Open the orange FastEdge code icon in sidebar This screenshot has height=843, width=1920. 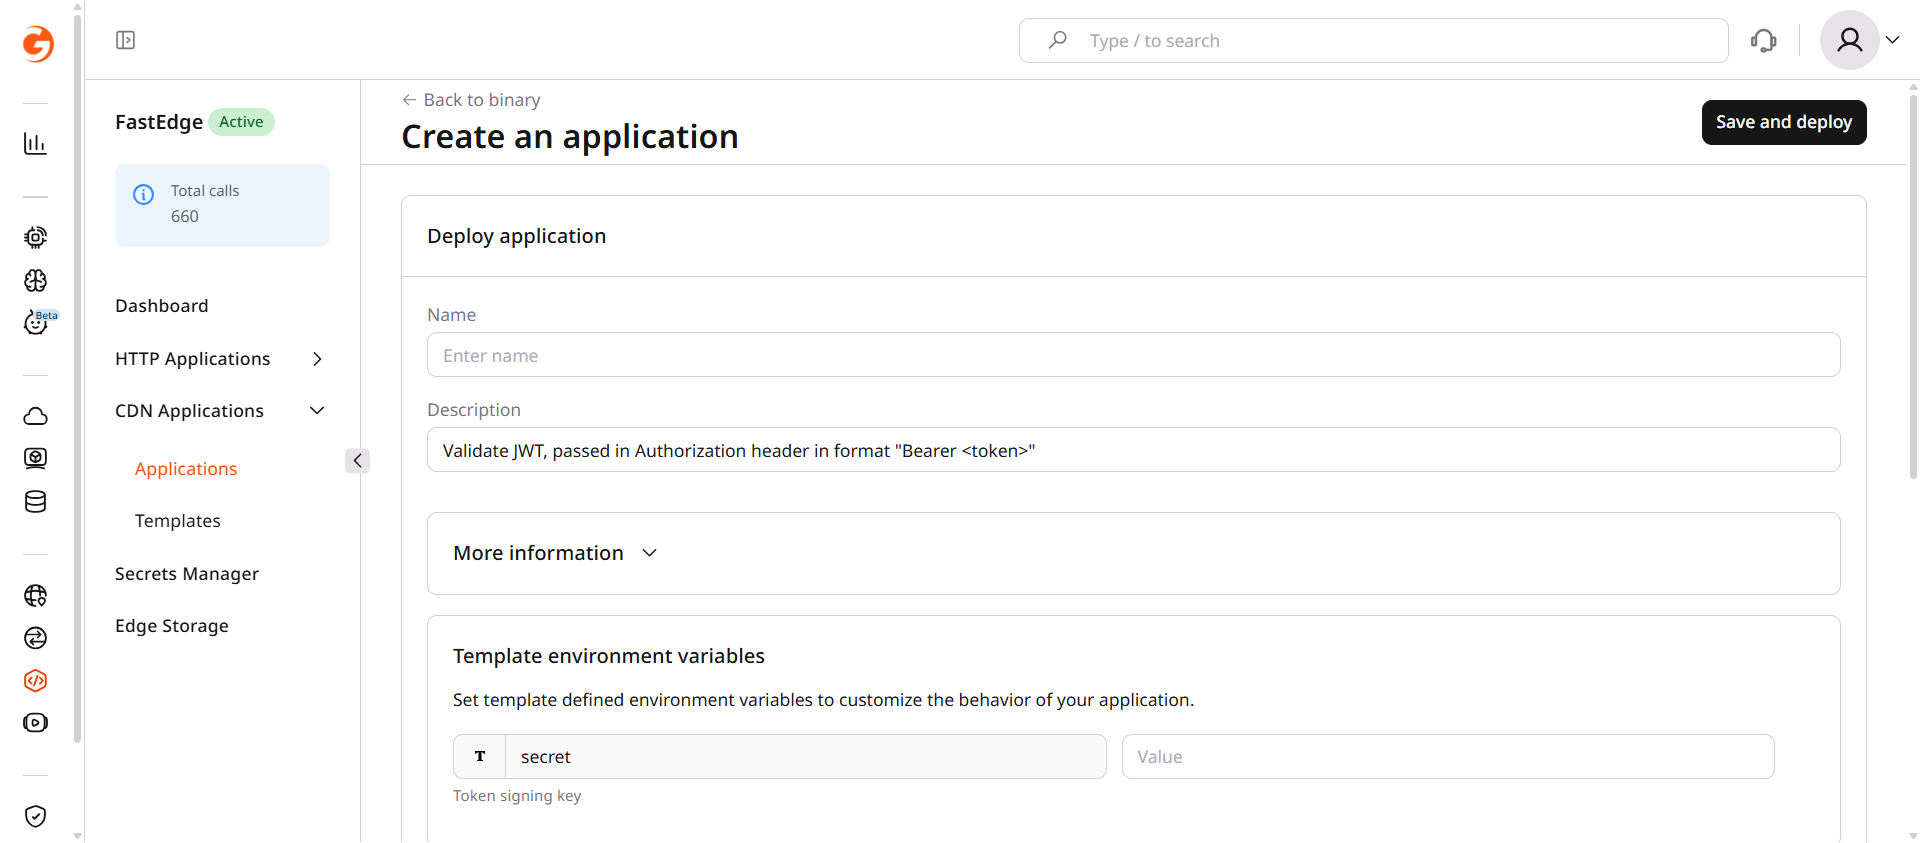[35, 680]
